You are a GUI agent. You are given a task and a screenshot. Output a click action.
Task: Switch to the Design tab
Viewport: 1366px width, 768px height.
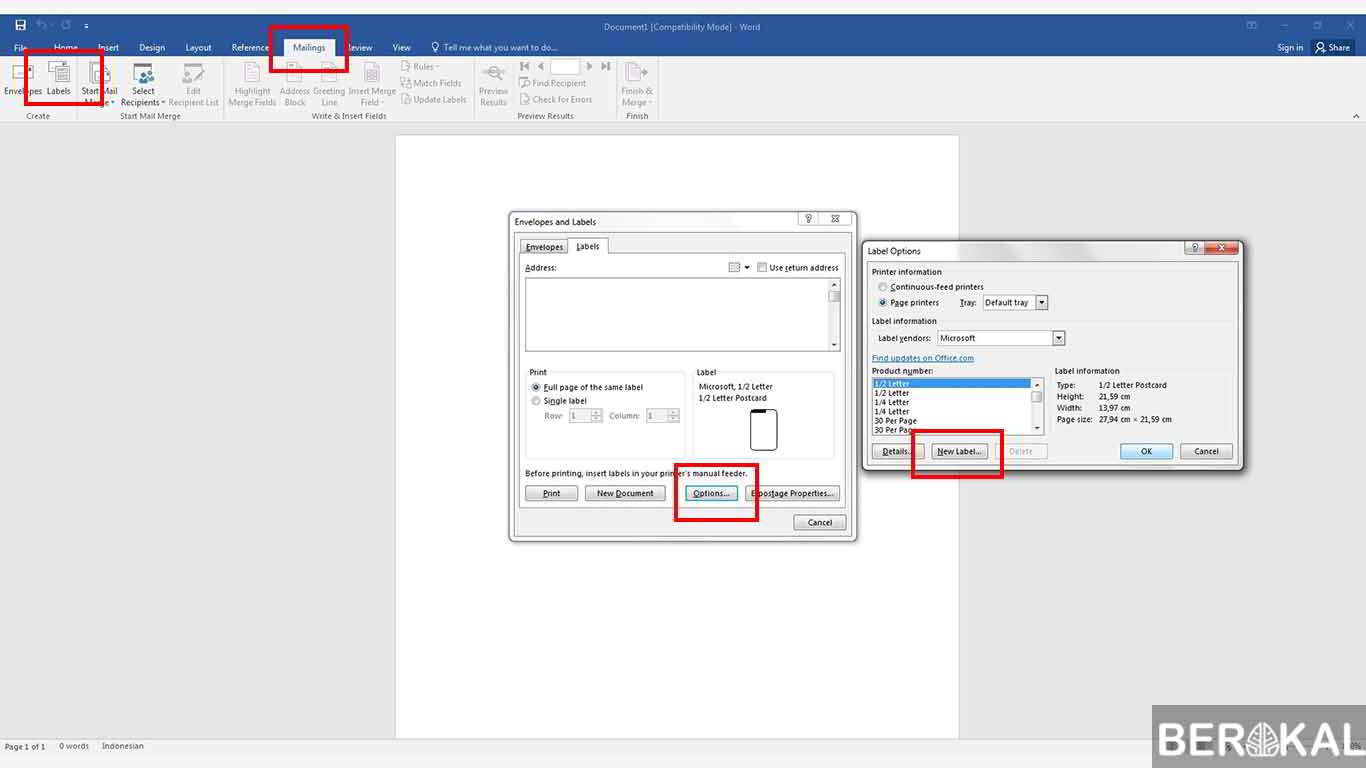[152, 47]
